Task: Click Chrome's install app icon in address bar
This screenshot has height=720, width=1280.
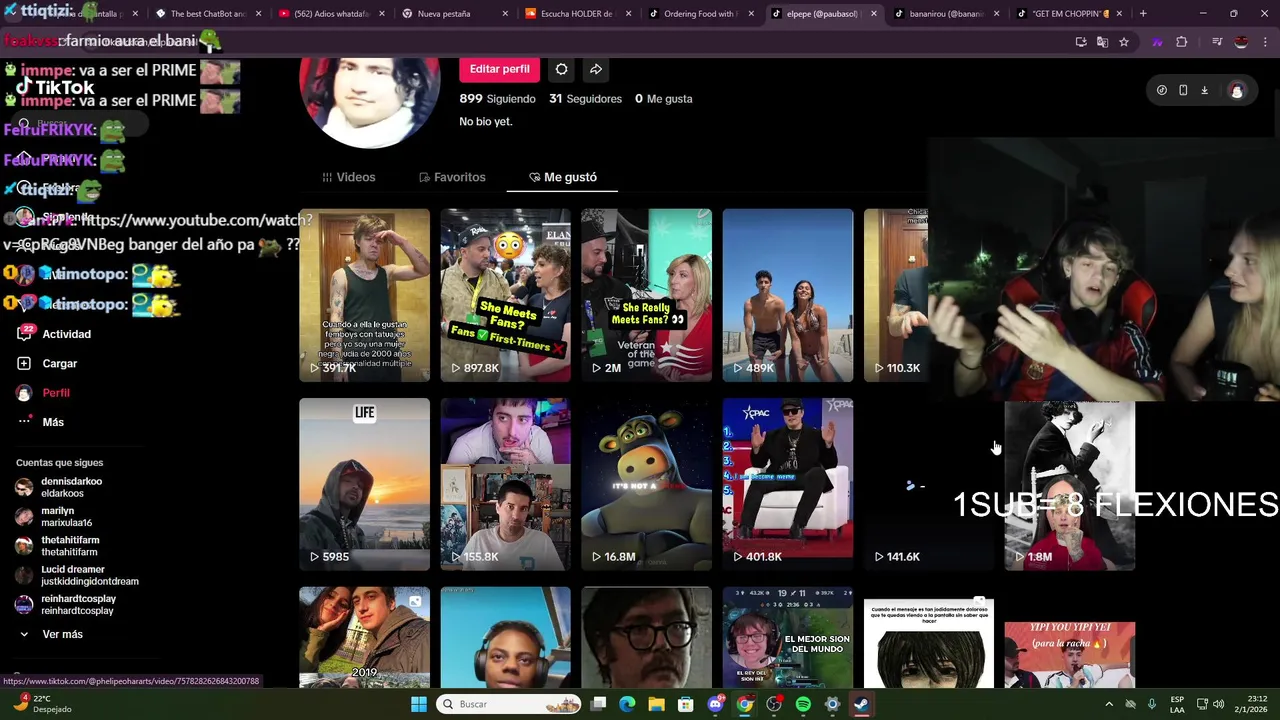Action: 1081,42
